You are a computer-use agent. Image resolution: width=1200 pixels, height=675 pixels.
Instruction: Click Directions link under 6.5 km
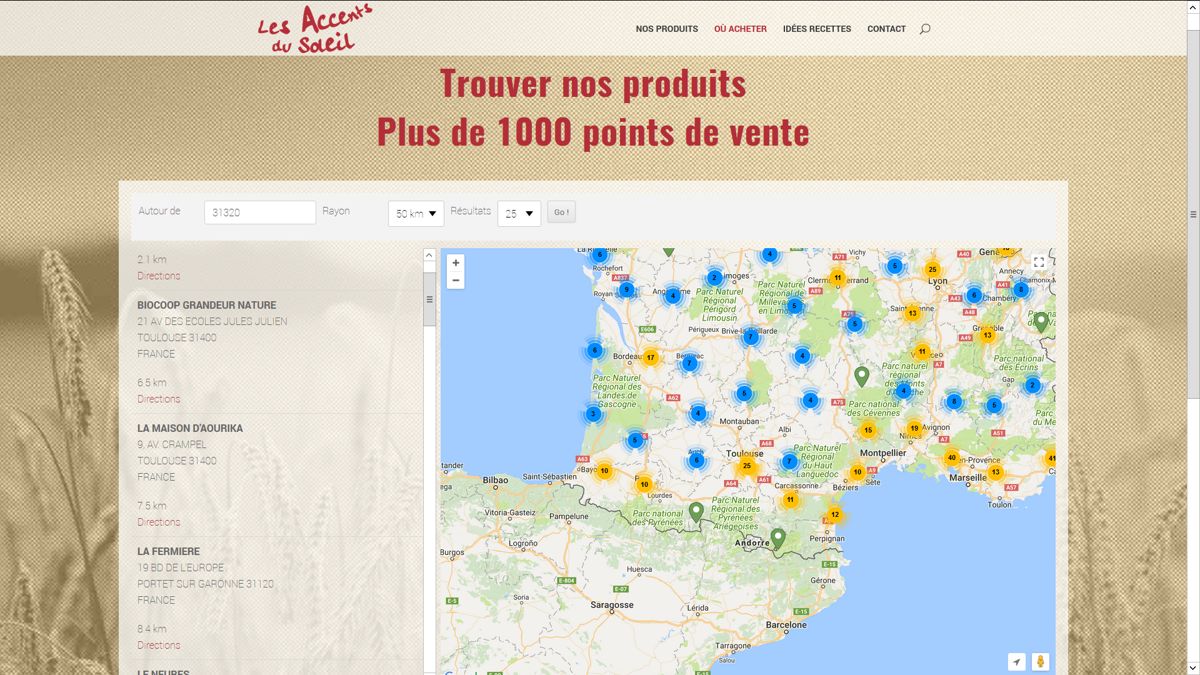point(159,399)
